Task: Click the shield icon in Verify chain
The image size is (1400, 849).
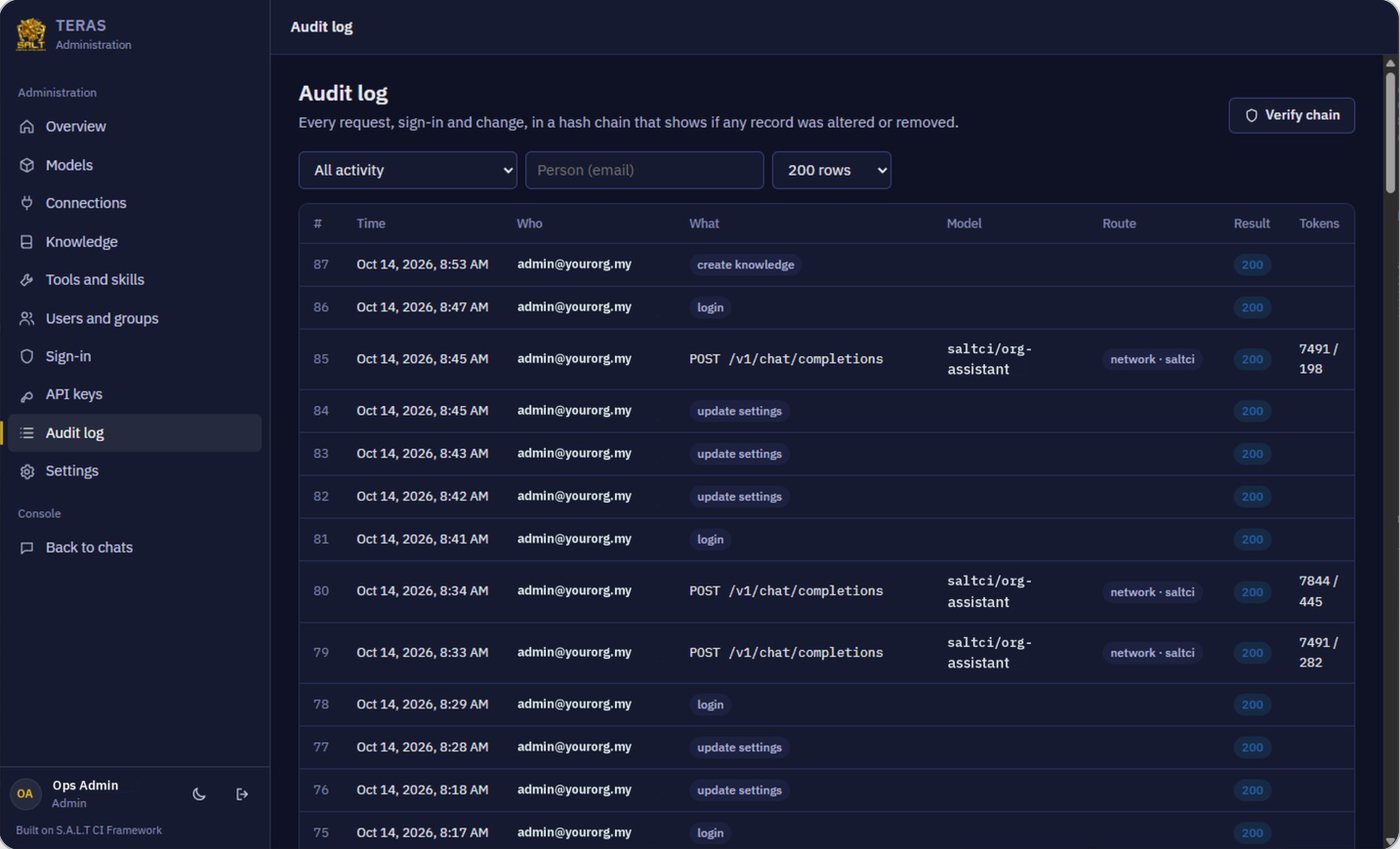Action: 1251,115
